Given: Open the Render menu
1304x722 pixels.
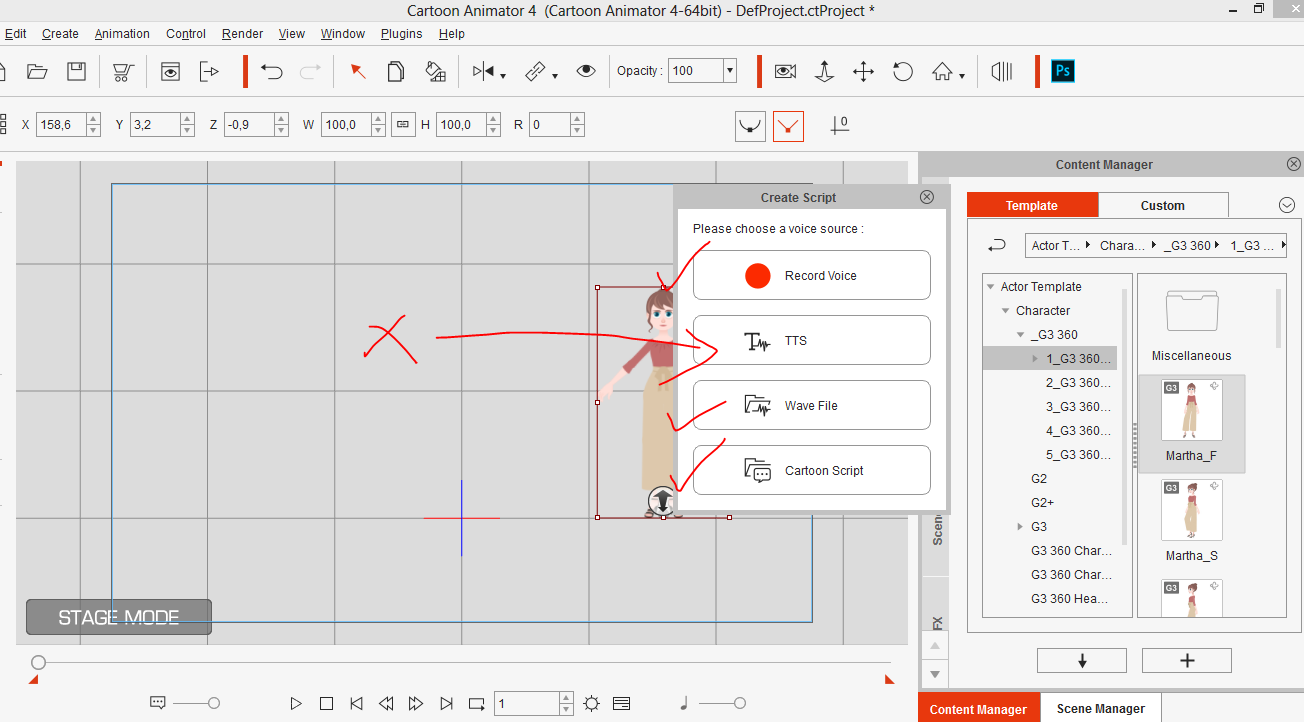Looking at the screenshot, I should [x=242, y=33].
